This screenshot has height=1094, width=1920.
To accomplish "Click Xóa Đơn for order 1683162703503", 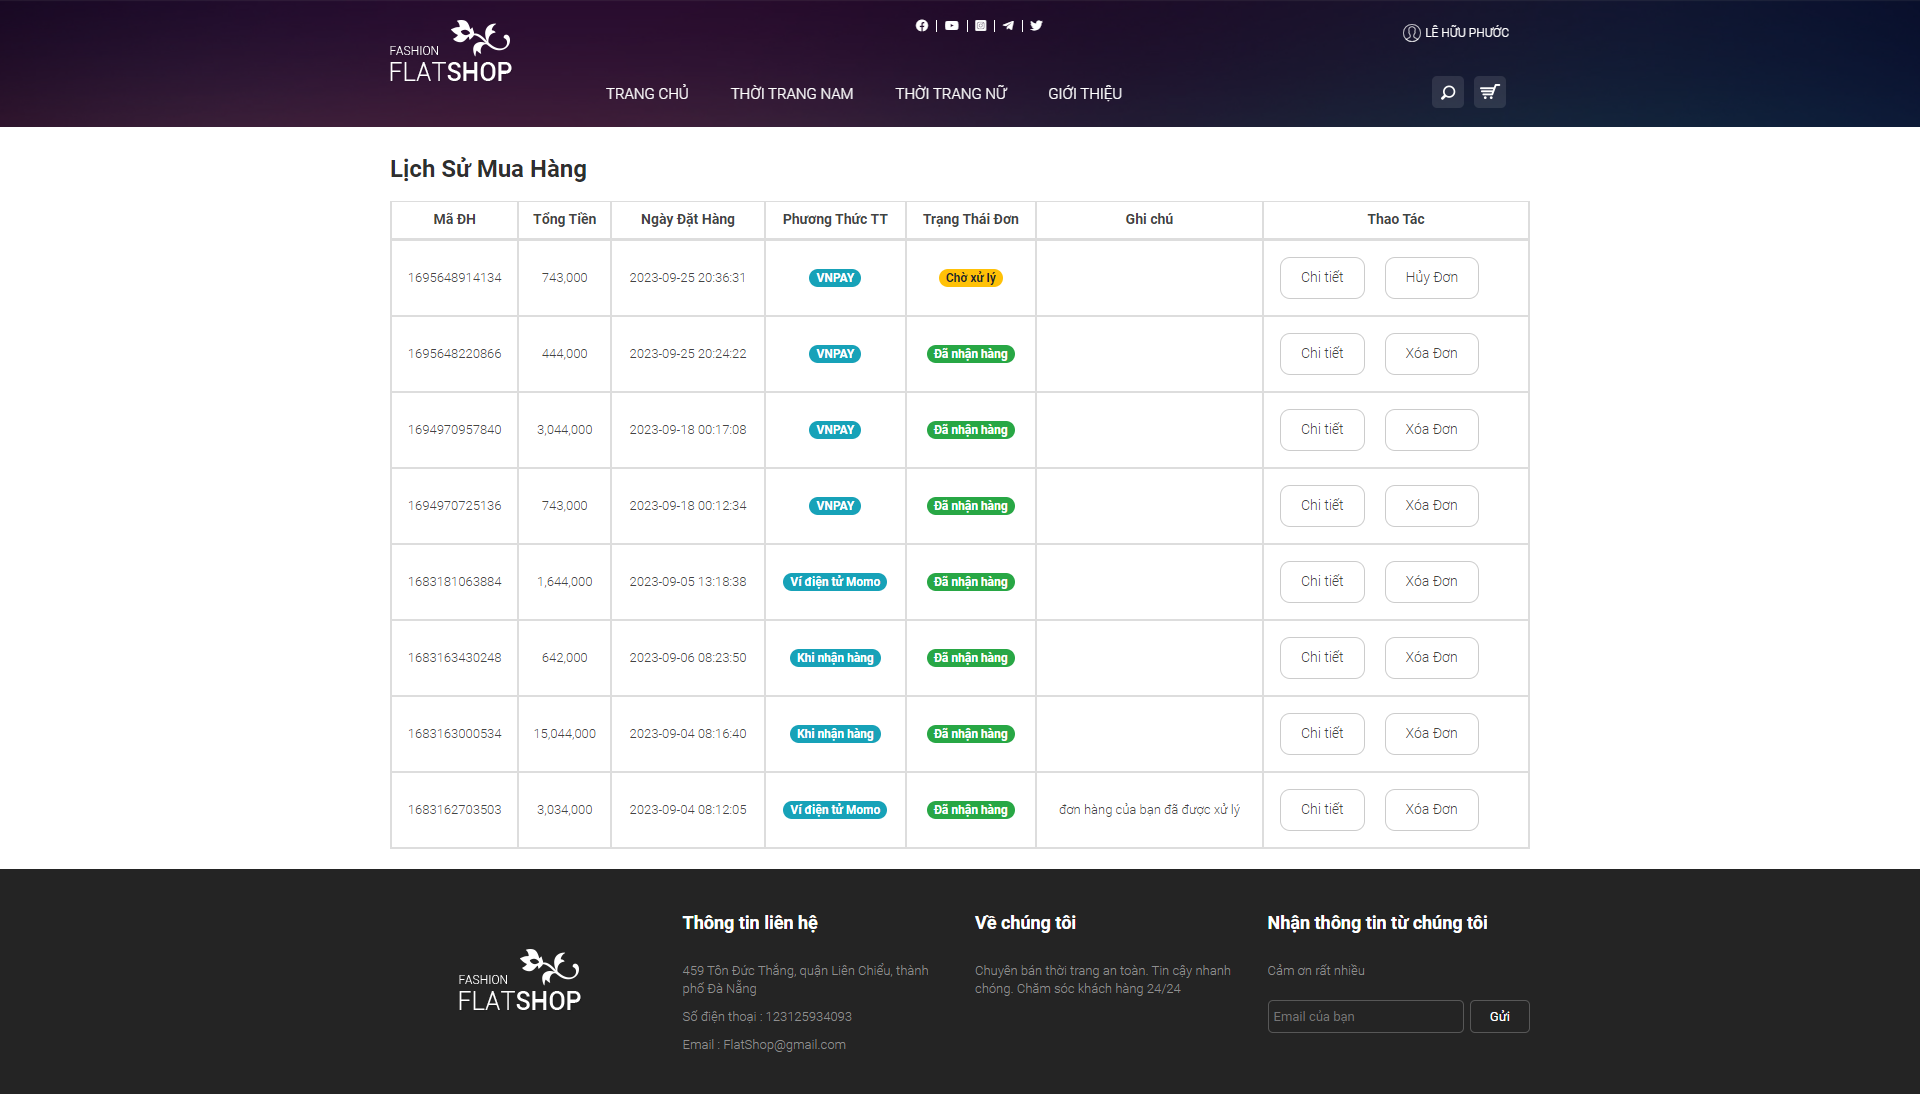I will (1431, 810).
